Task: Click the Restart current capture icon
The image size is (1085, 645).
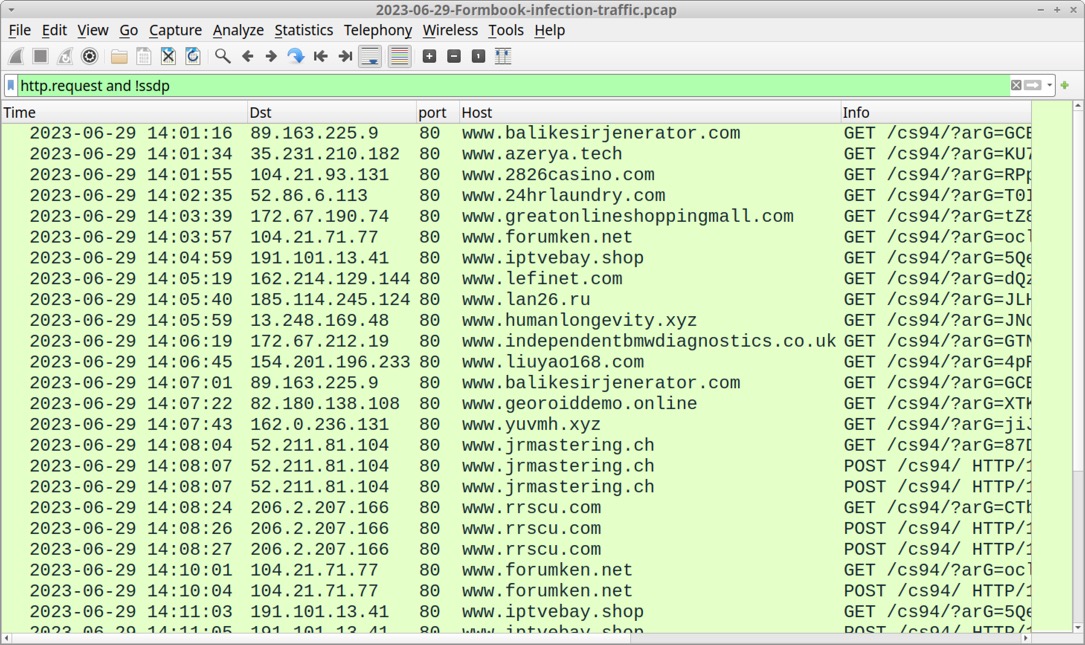Action: [x=65, y=56]
